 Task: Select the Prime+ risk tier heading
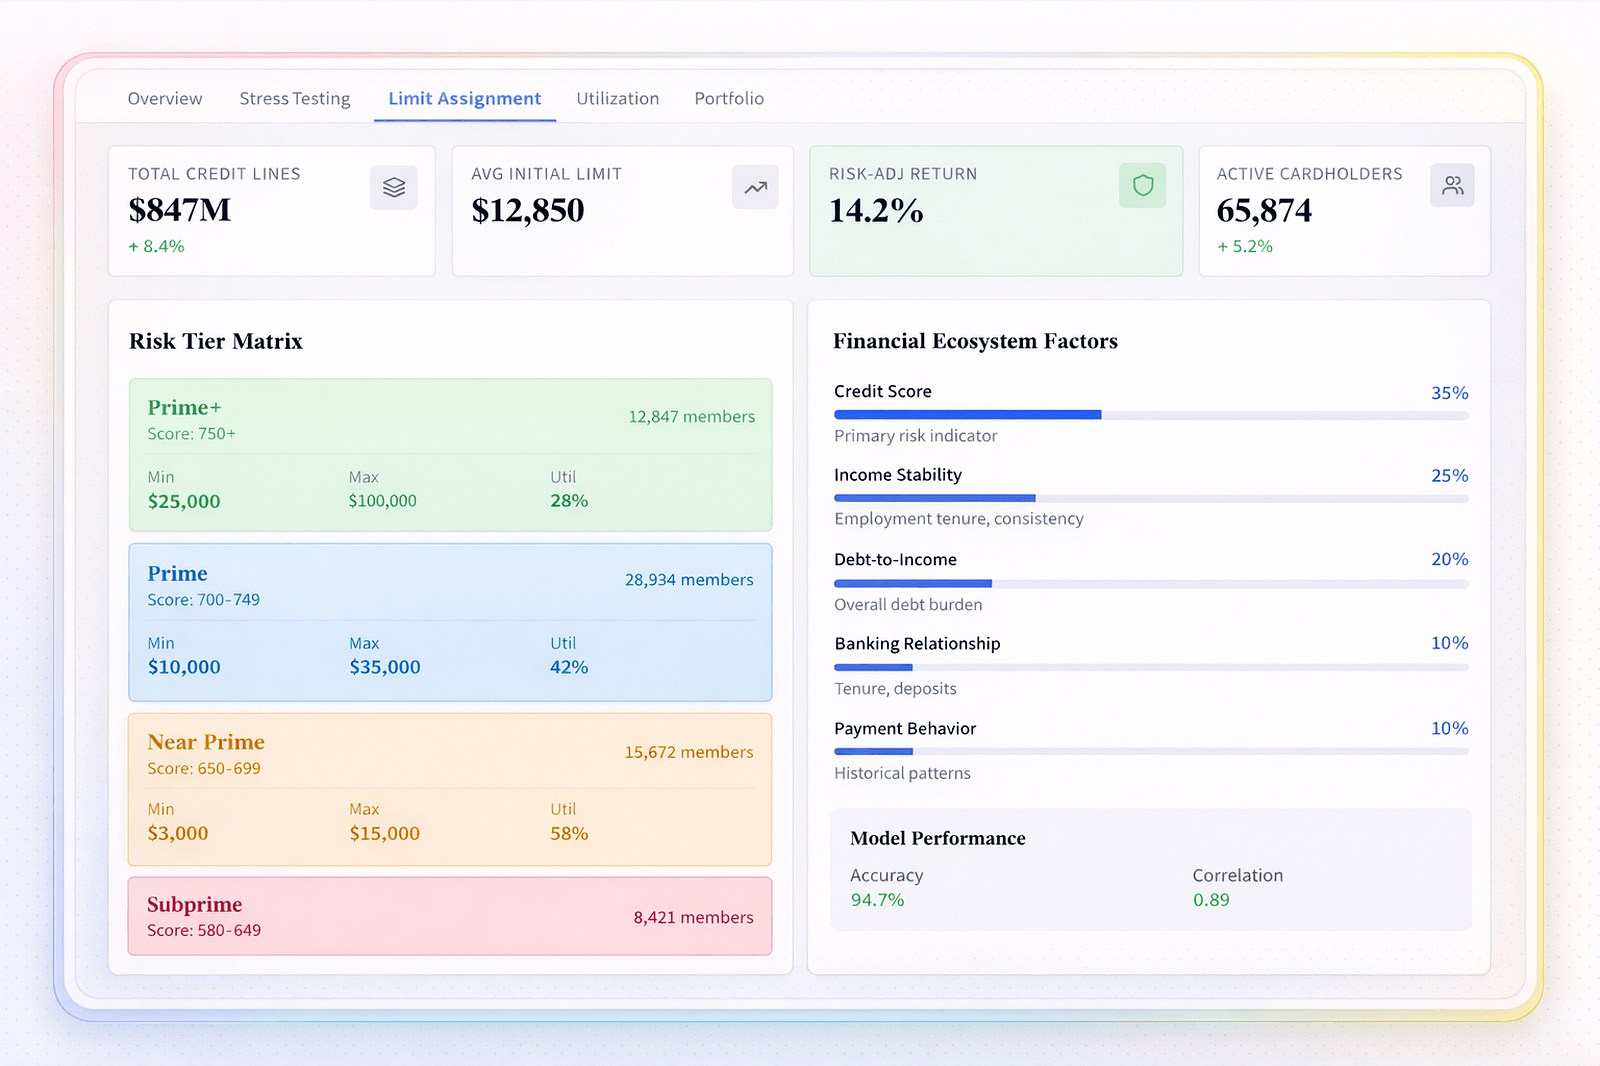point(185,408)
